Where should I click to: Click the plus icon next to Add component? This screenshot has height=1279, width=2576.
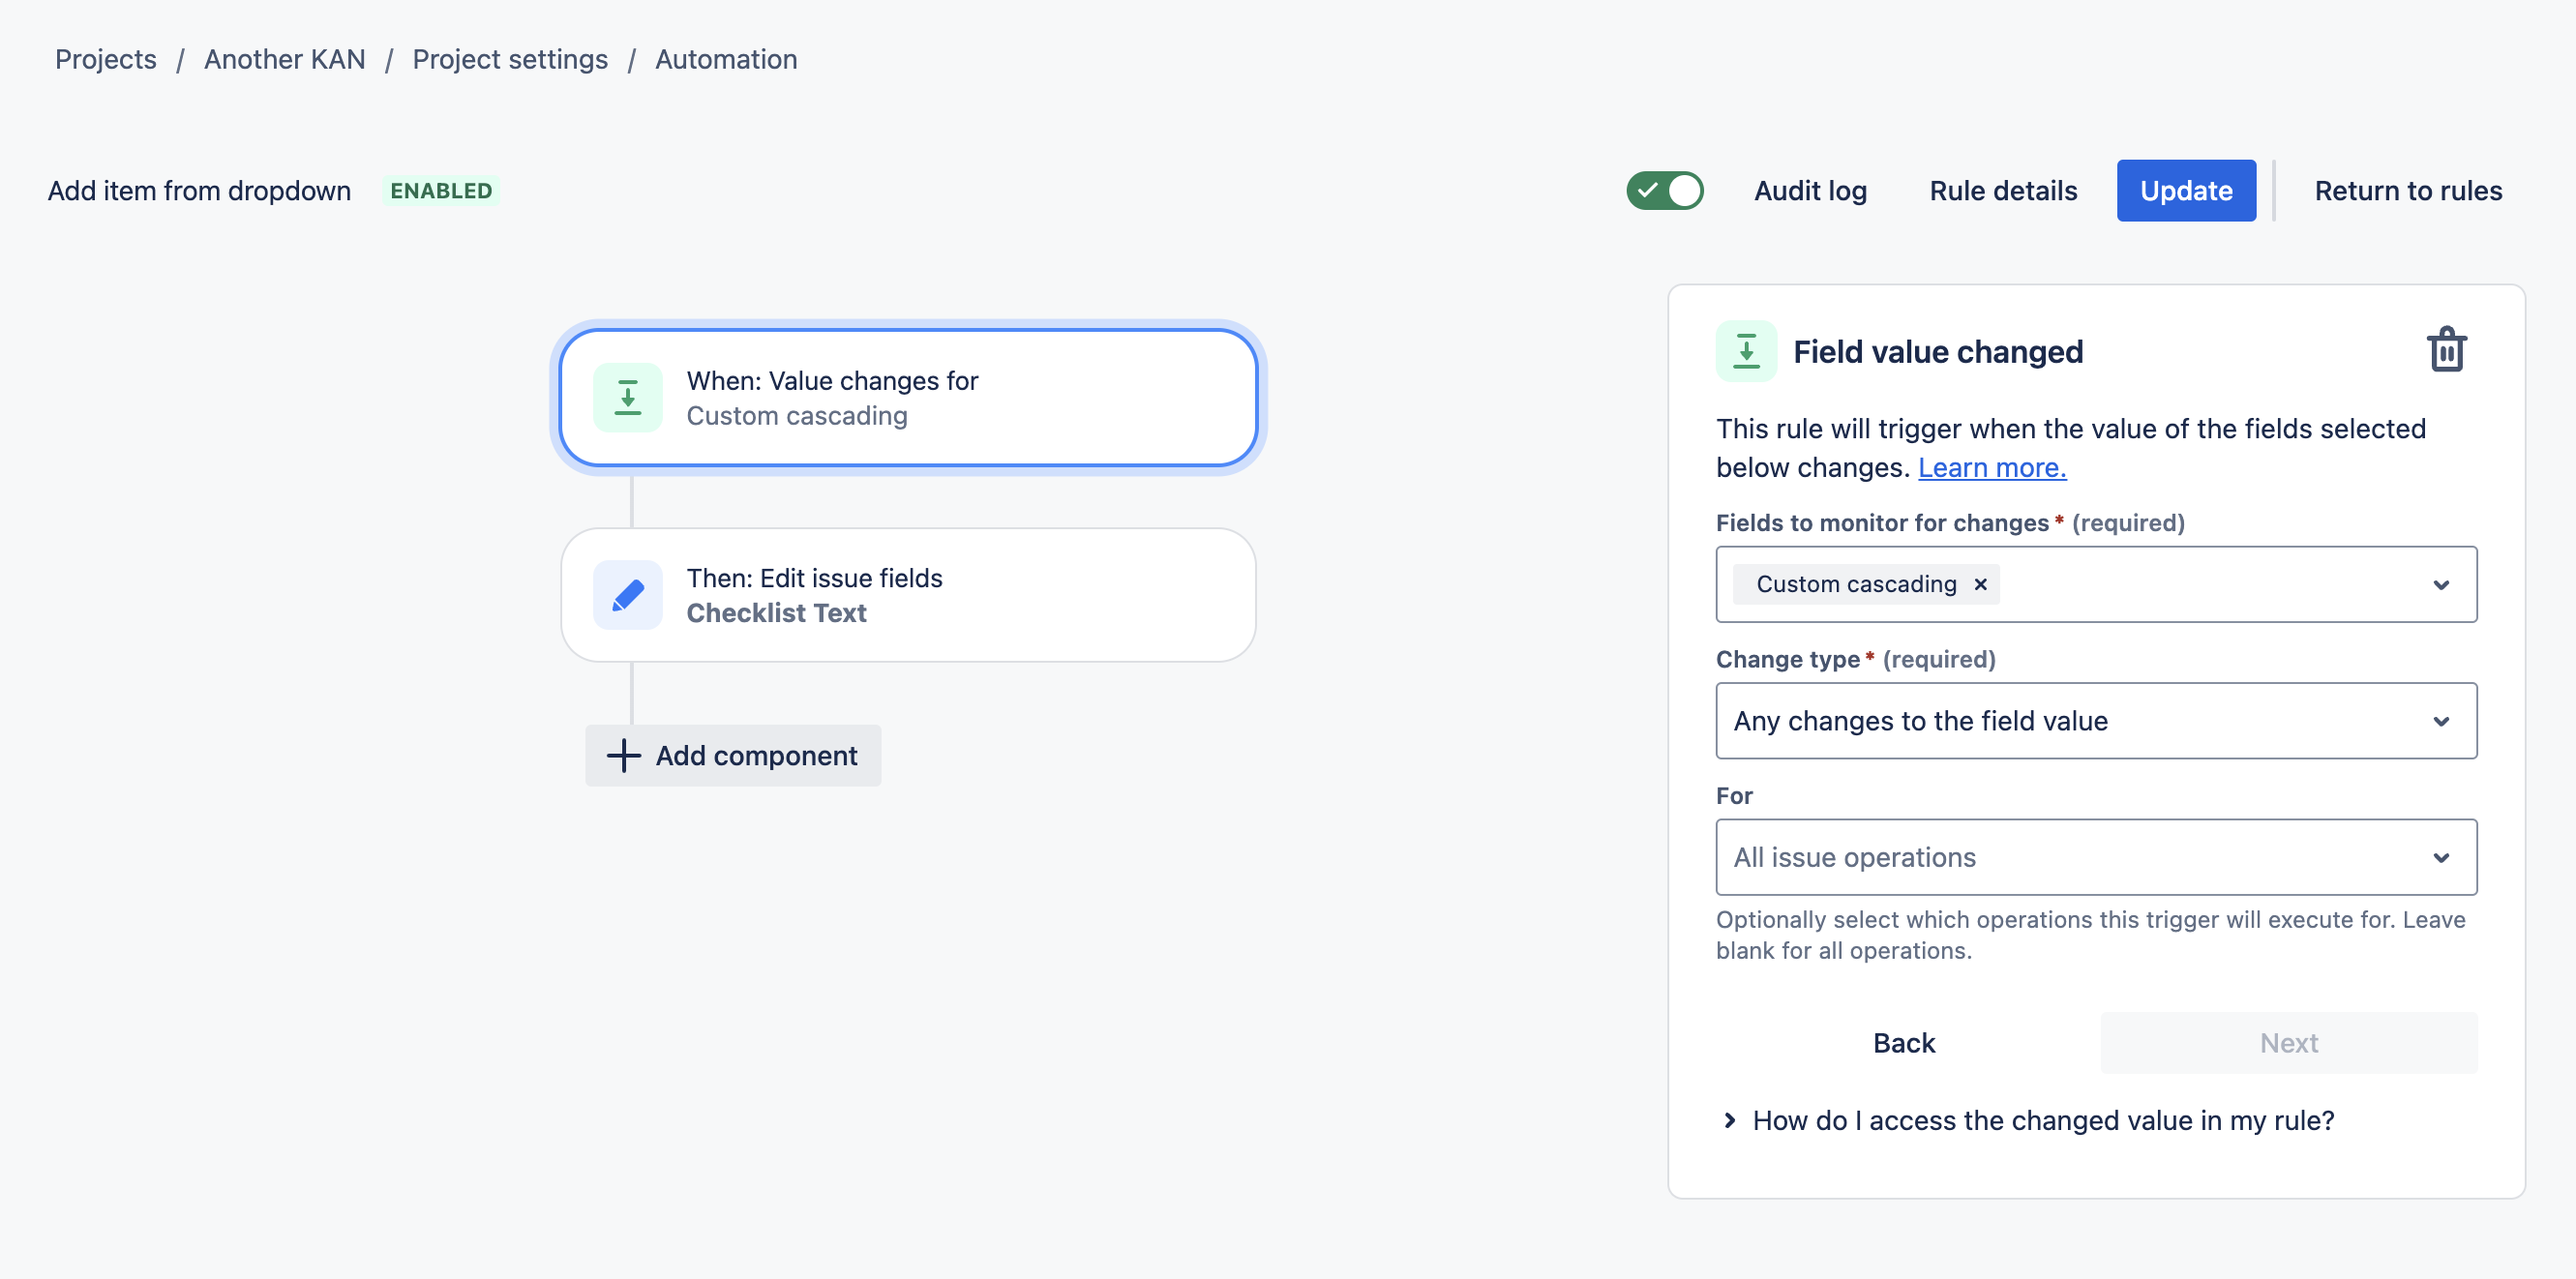622,755
